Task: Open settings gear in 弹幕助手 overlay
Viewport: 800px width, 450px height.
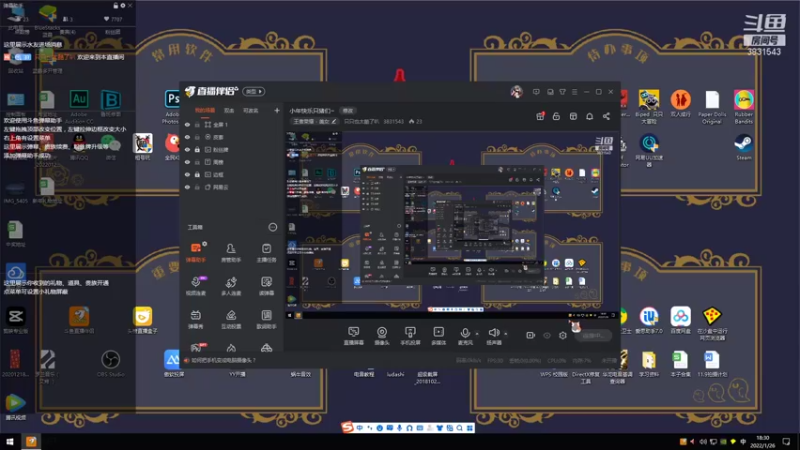Action: (x=122, y=6)
